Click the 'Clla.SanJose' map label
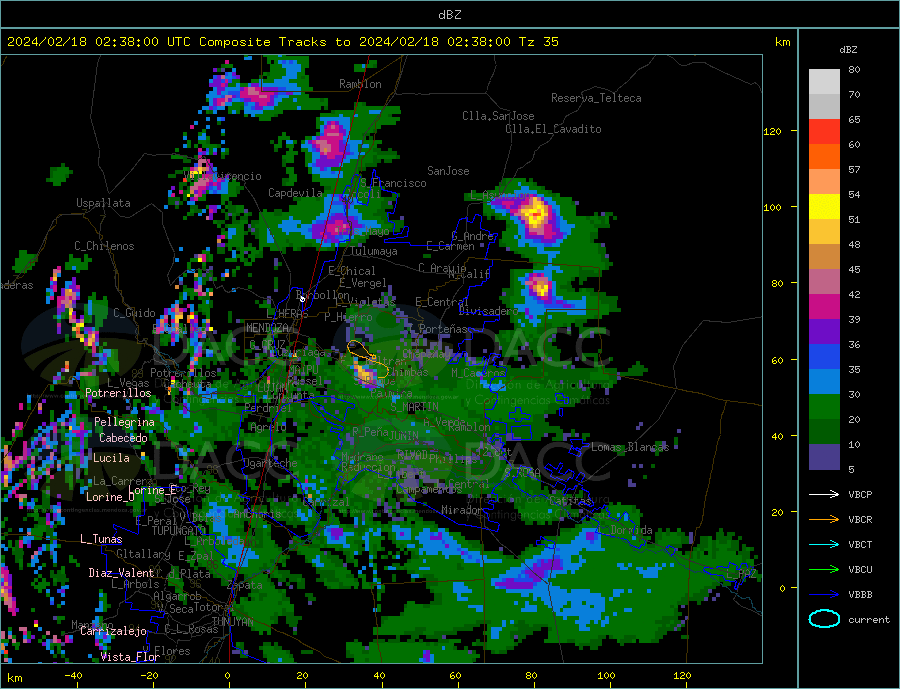 pyautogui.click(x=498, y=116)
